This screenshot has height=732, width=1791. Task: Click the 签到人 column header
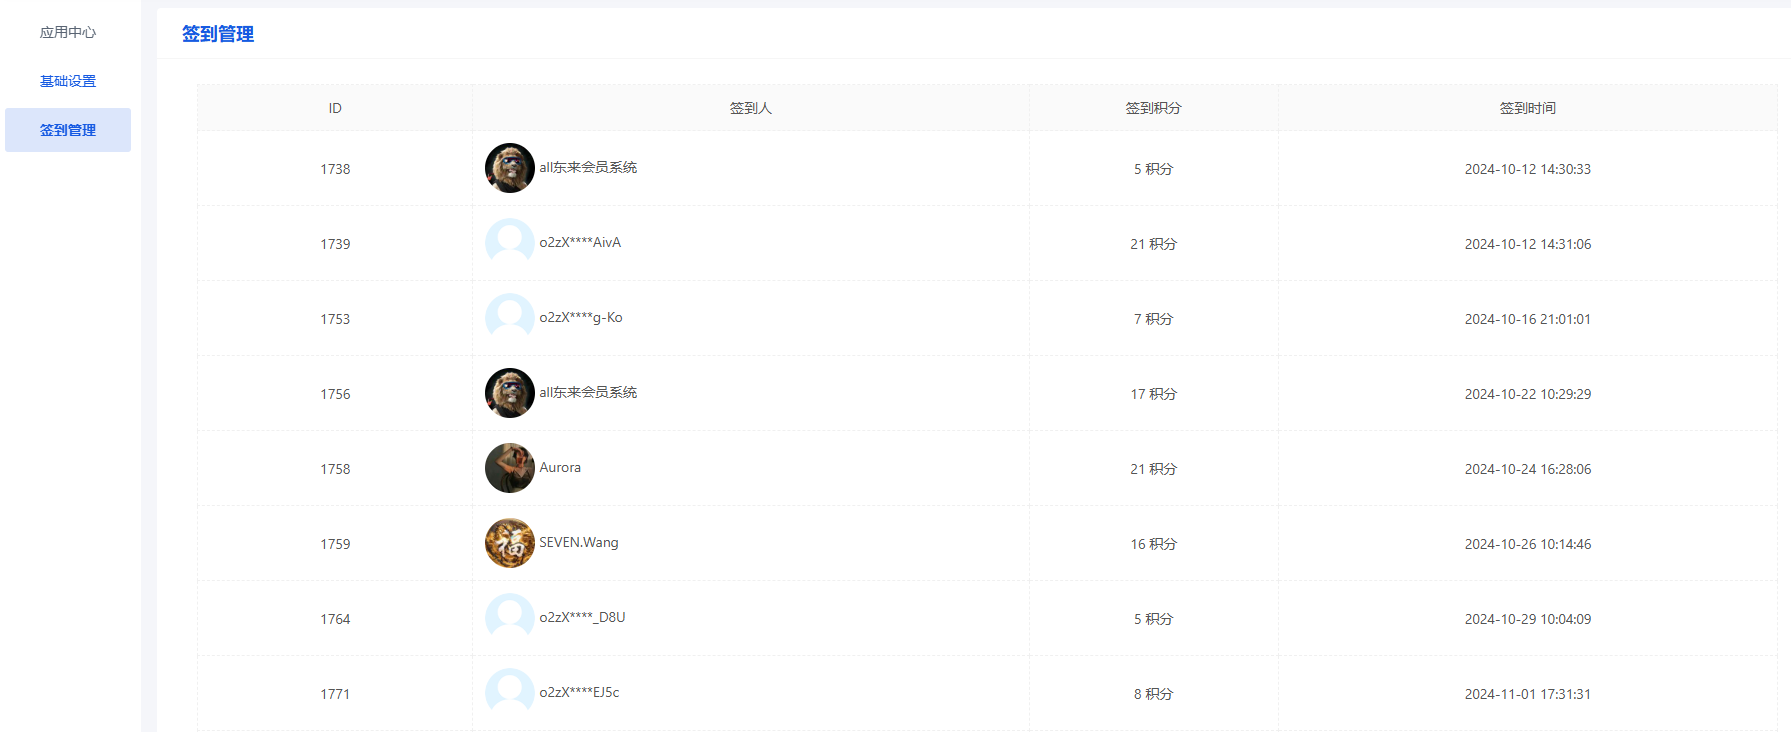(x=750, y=108)
